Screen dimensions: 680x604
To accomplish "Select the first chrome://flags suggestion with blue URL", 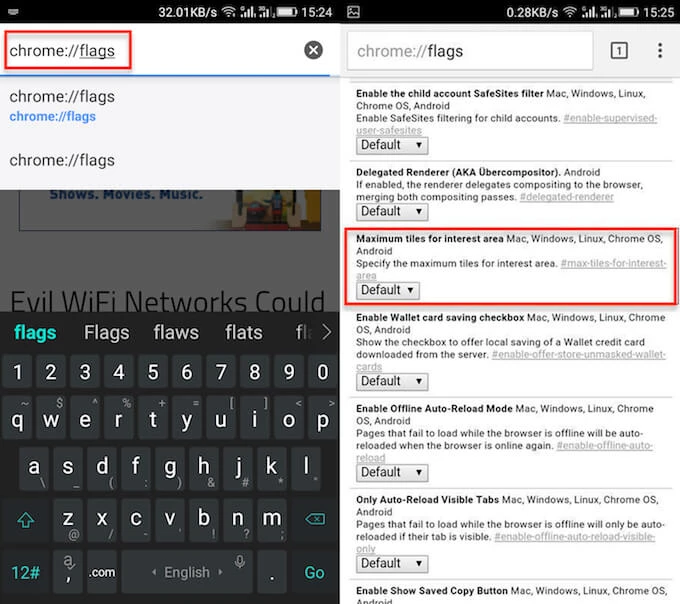I will (170, 106).
